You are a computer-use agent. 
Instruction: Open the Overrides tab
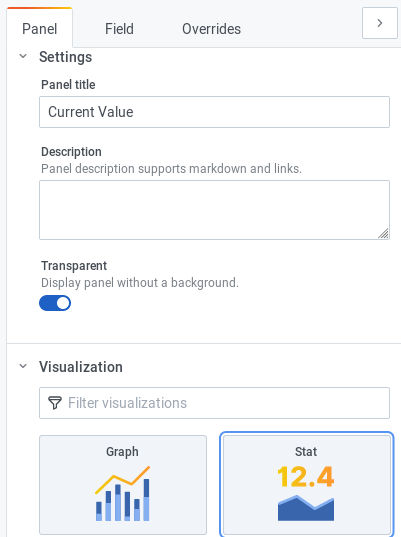tap(211, 29)
